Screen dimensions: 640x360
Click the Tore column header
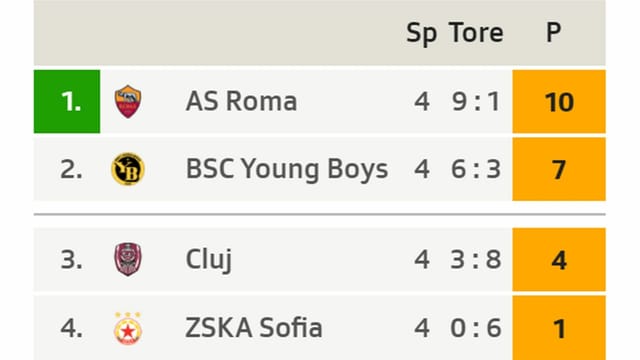[476, 33]
